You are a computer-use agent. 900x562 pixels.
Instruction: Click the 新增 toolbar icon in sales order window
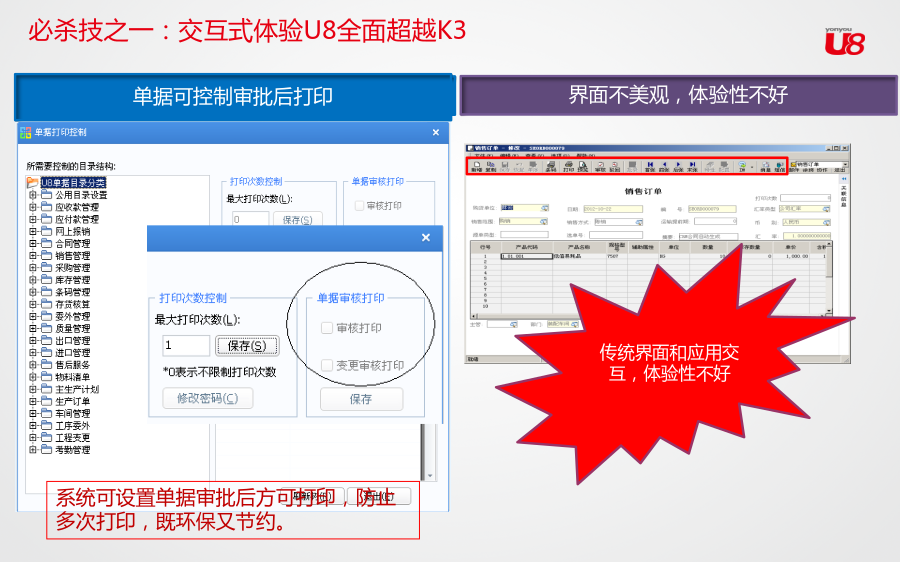(476, 166)
